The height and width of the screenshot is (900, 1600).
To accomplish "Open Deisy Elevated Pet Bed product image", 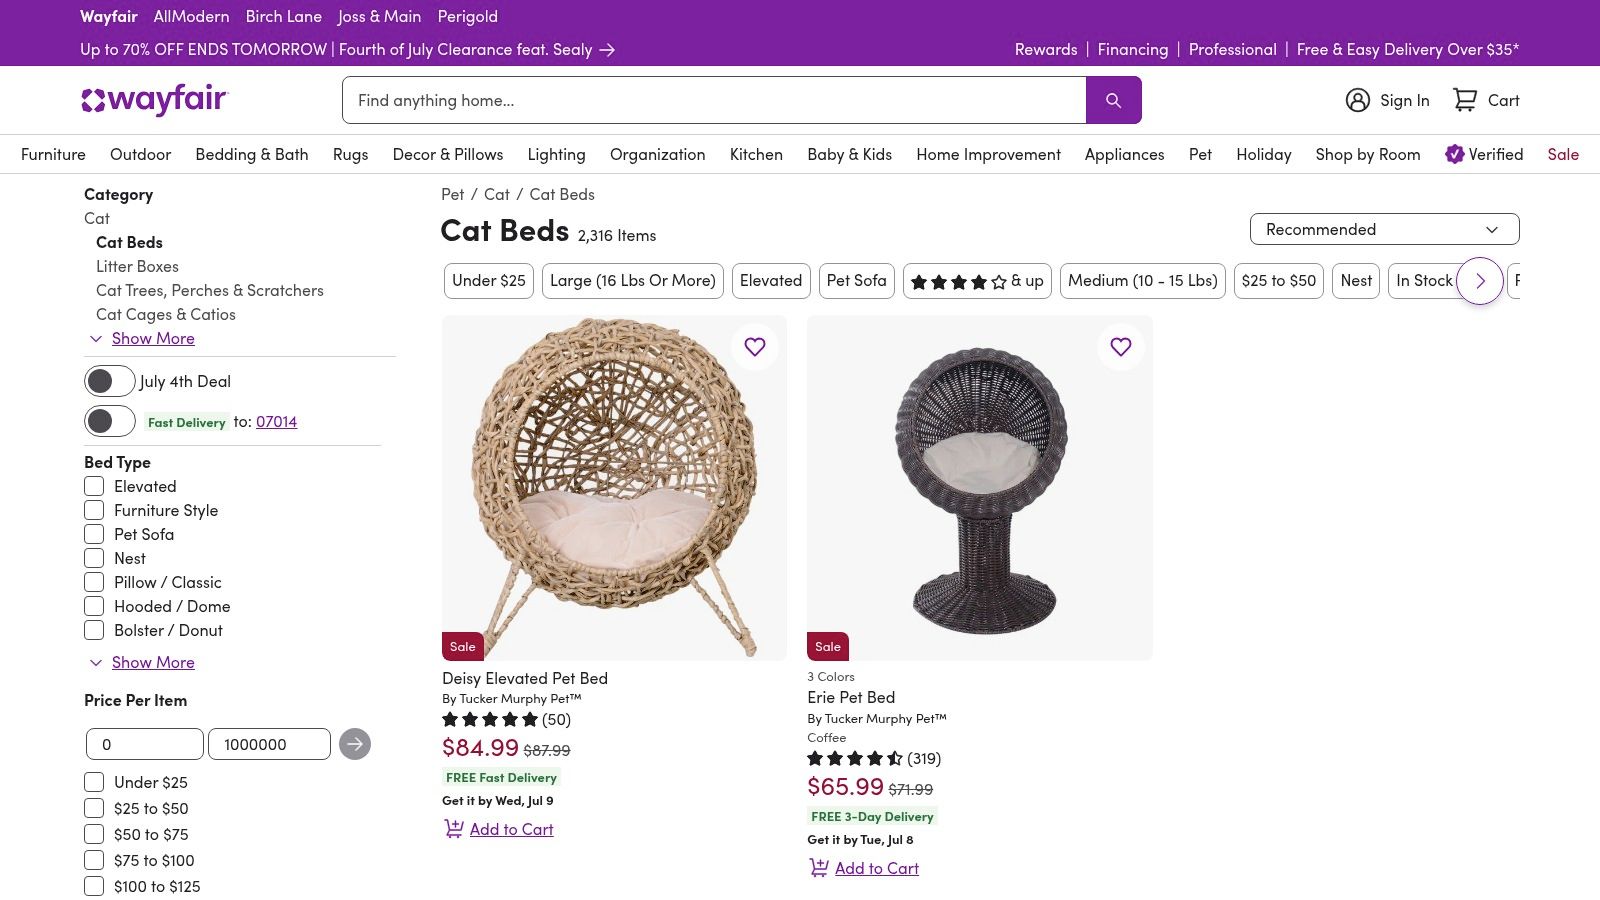I will point(614,488).
